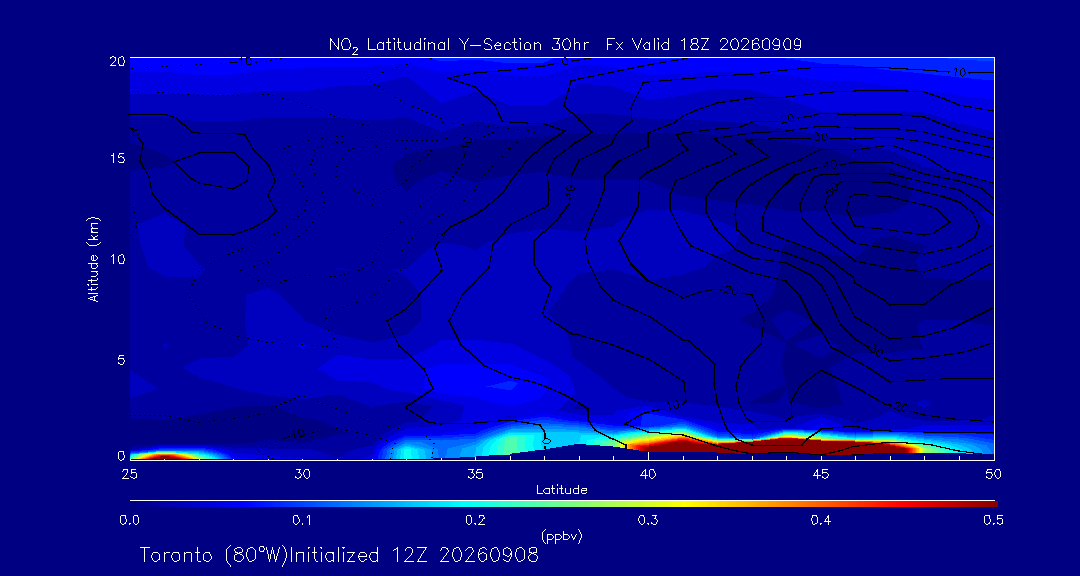Click the latitude 45 tick label
Viewport: 1080px width, 576px height.
[820, 473]
